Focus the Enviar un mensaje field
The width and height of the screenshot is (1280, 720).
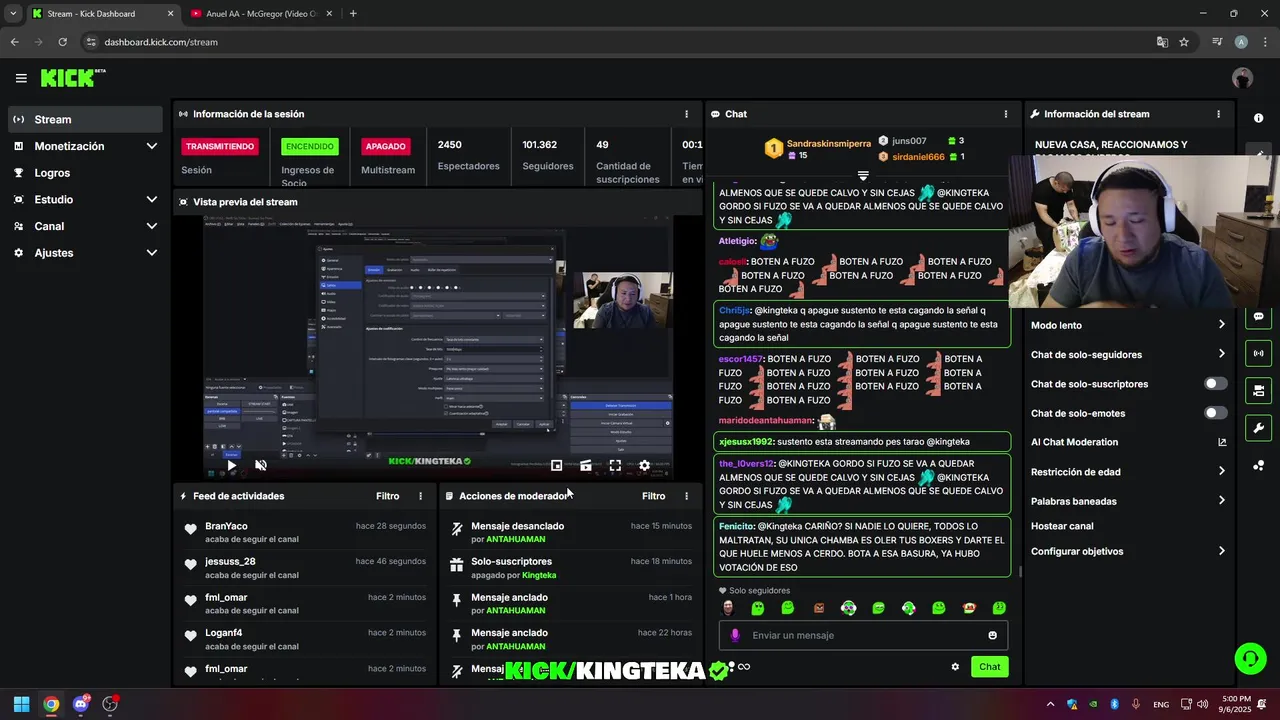863,635
